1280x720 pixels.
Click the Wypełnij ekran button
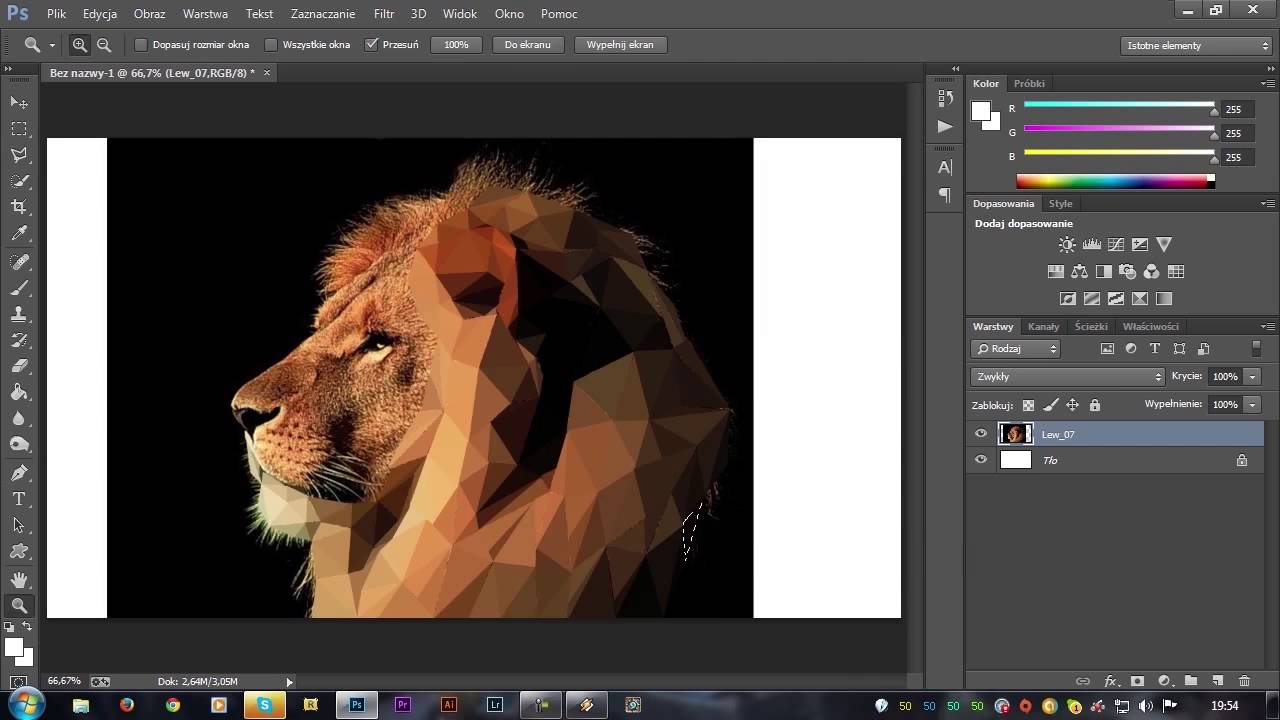tap(620, 45)
